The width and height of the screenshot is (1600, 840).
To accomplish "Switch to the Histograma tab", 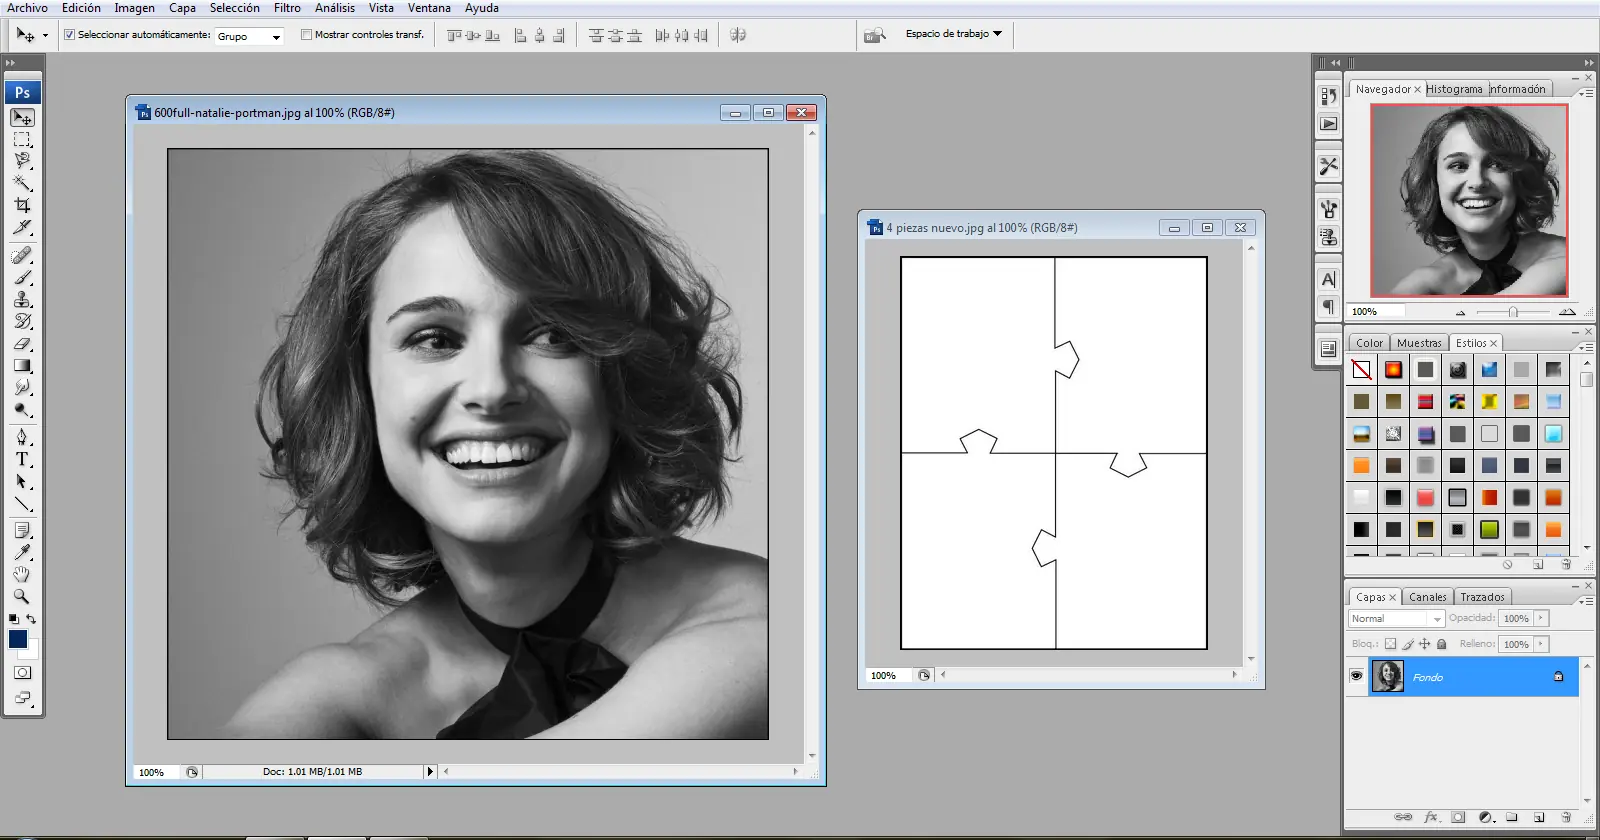I will click(x=1454, y=89).
